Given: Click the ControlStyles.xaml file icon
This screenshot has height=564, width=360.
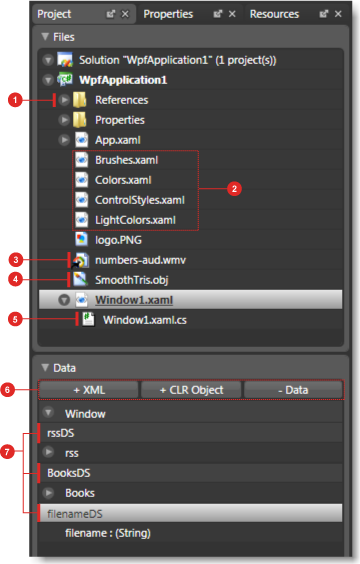Looking at the screenshot, I should tap(82, 200).
